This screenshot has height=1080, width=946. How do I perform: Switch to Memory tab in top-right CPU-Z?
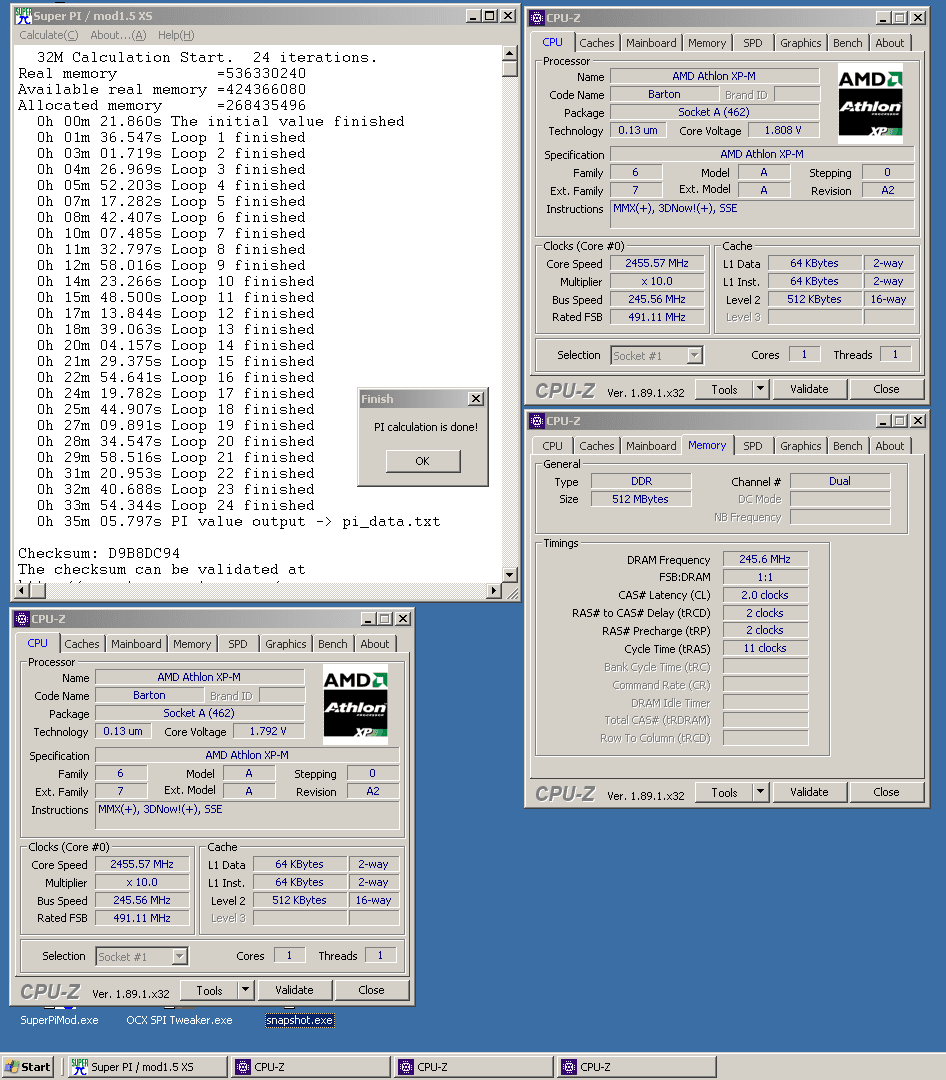point(707,43)
